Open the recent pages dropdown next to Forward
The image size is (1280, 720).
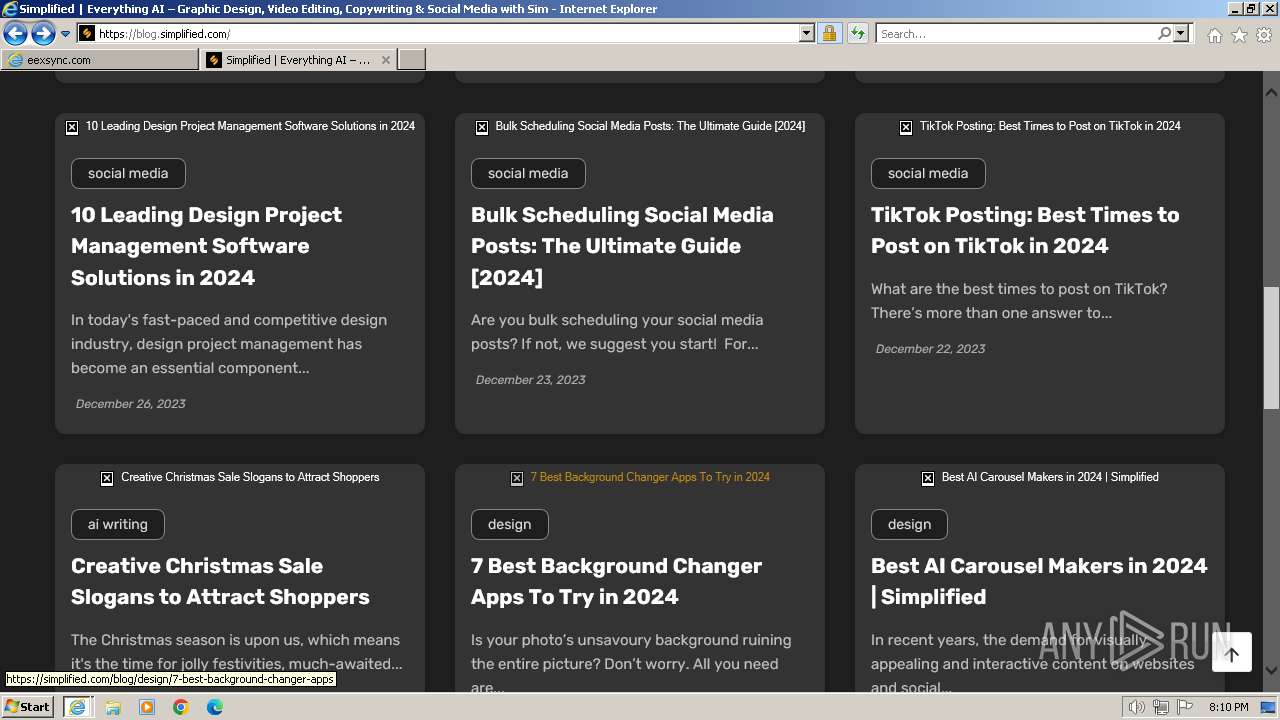[x=66, y=34]
